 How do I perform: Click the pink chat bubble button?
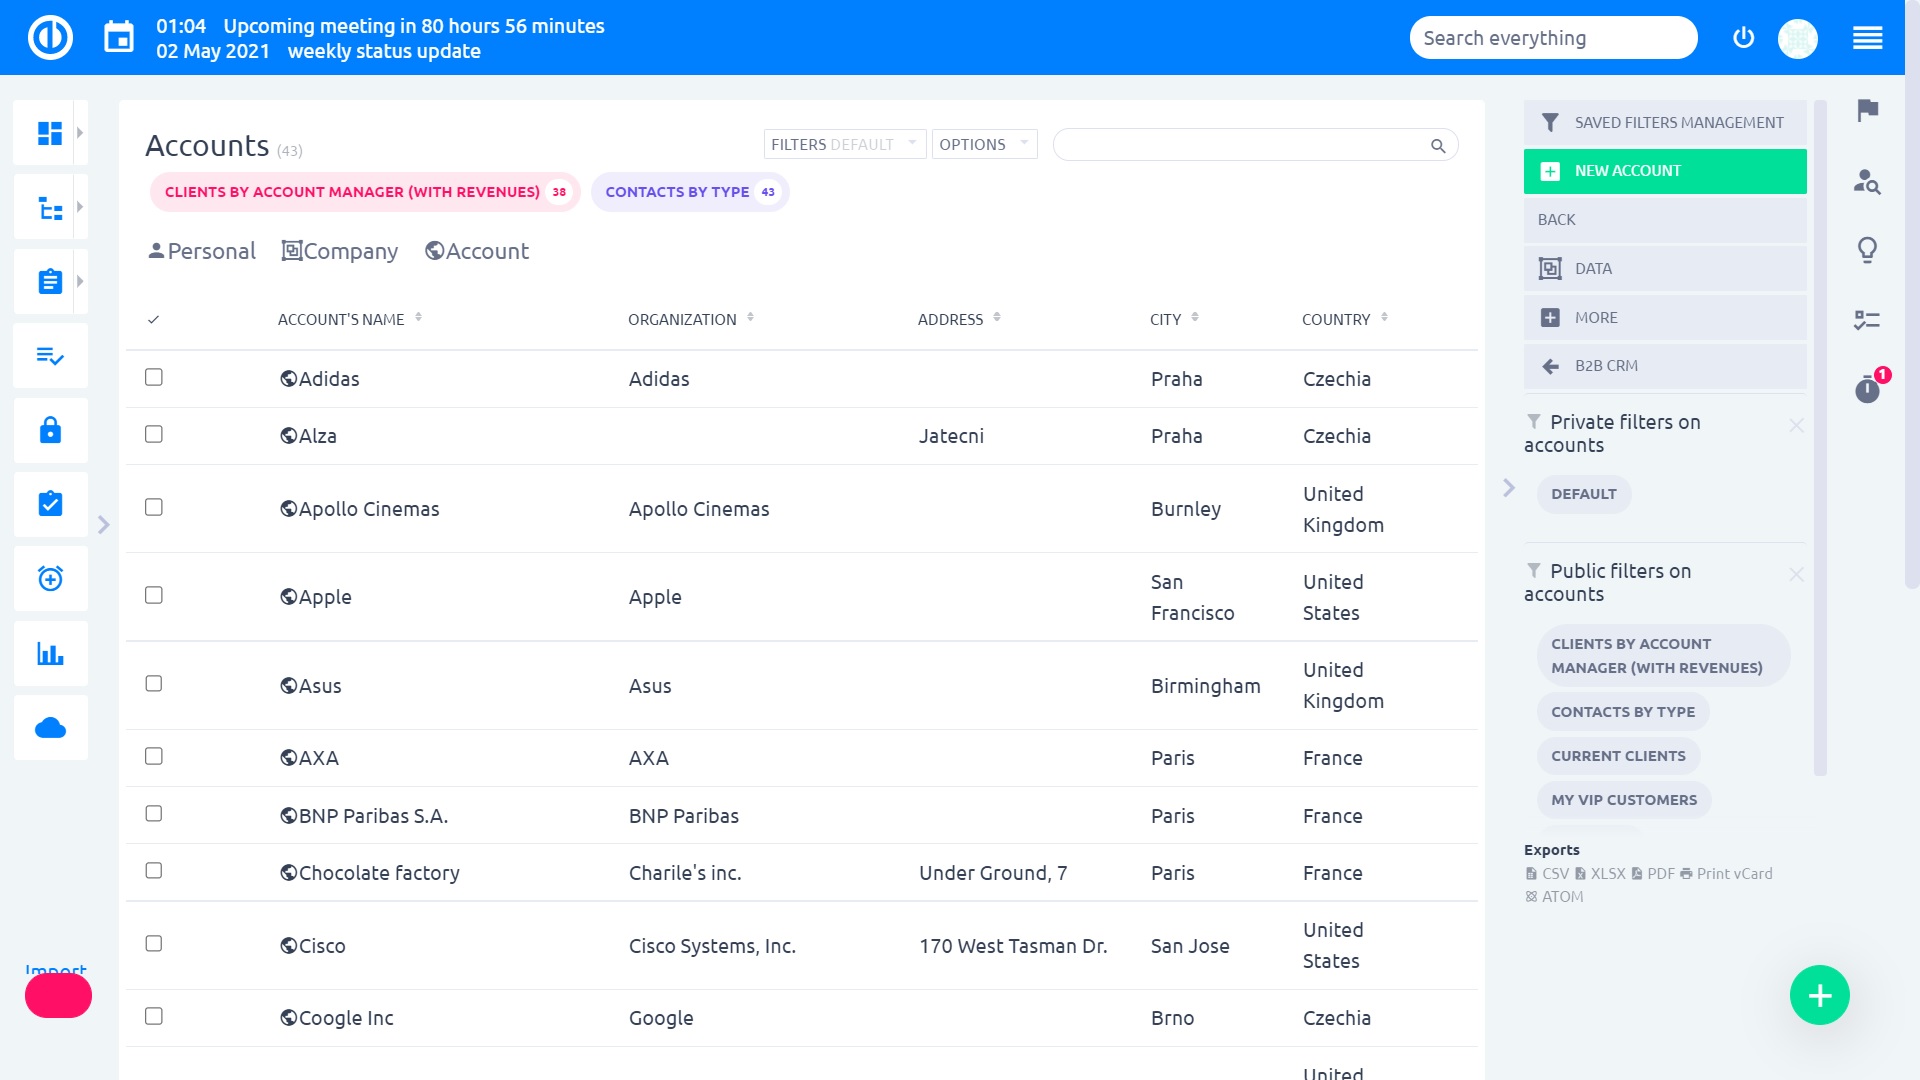[x=58, y=996]
